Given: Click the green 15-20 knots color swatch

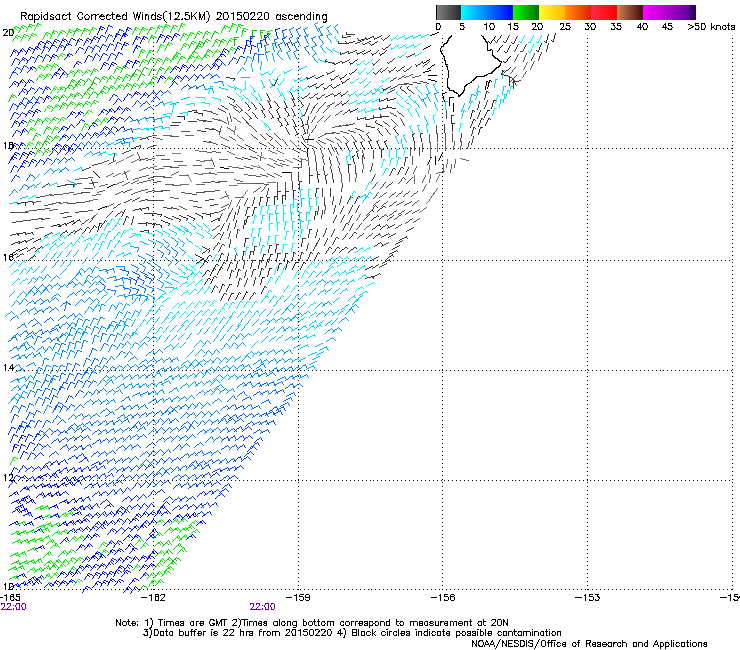Looking at the screenshot, I should tap(526, 12).
